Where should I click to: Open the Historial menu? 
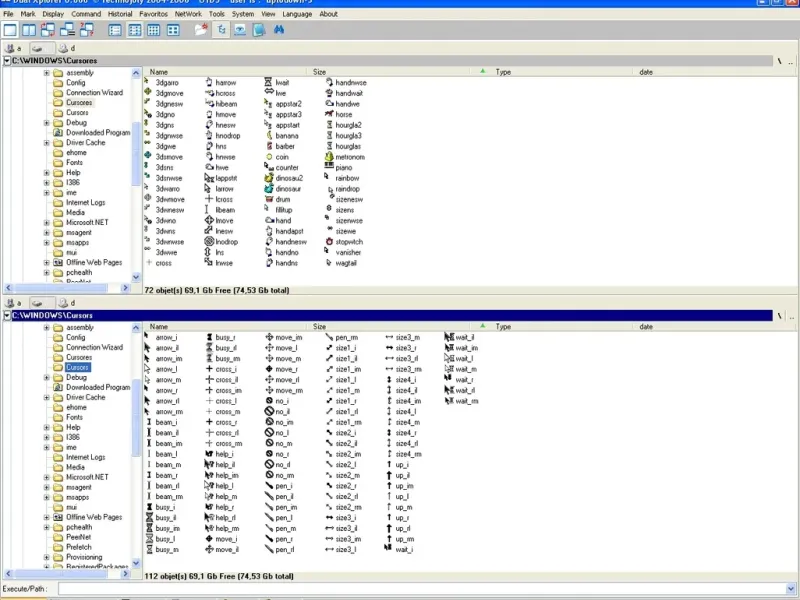120,14
